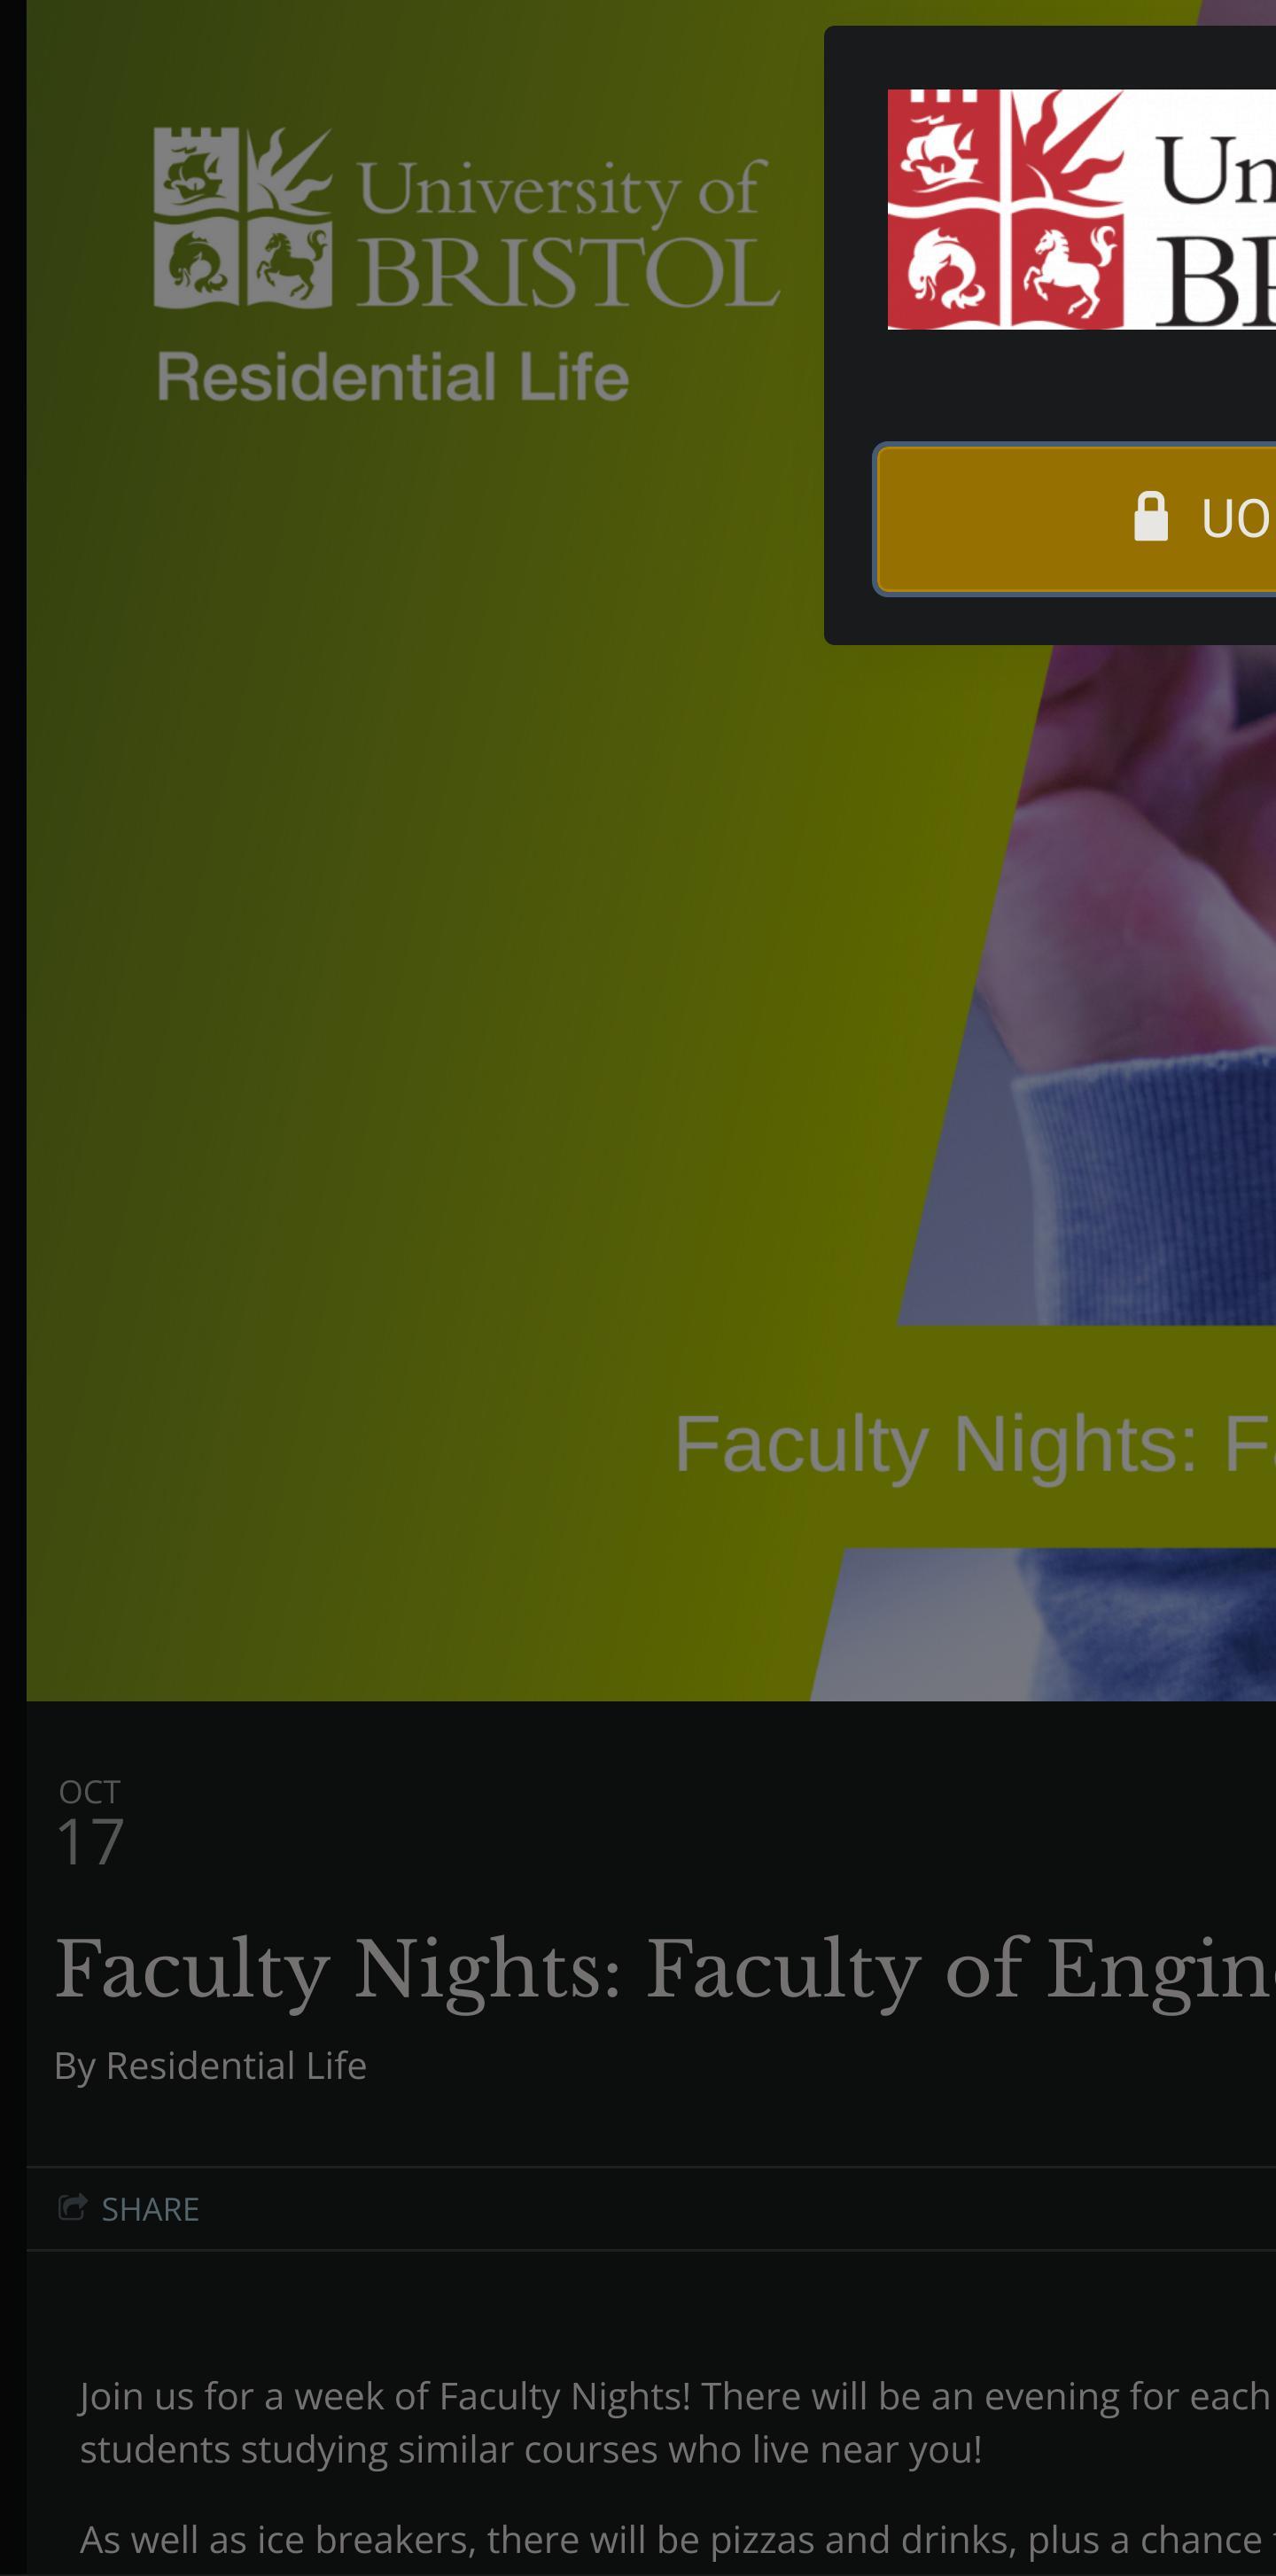
Task: Open the Residential Life organizer link
Action: [x=236, y=2065]
